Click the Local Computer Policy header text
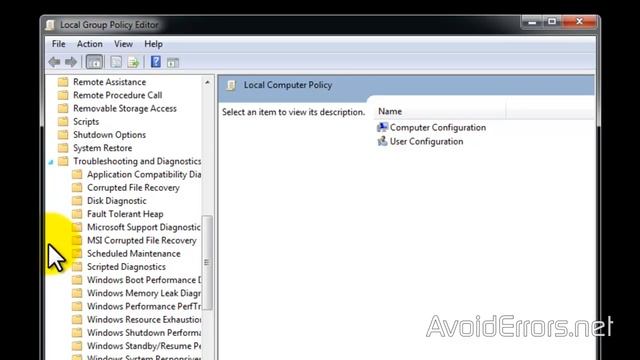 pyautogui.click(x=288, y=85)
